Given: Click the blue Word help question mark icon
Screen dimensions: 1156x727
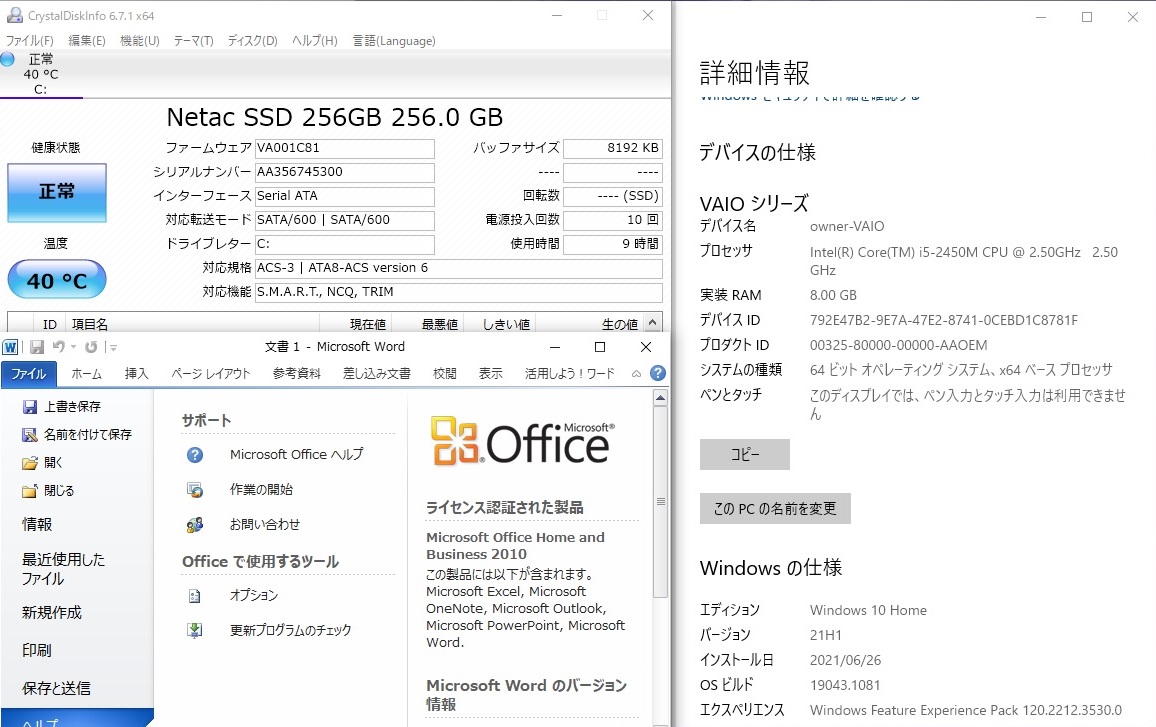Looking at the screenshot, I should click(658, 373).
